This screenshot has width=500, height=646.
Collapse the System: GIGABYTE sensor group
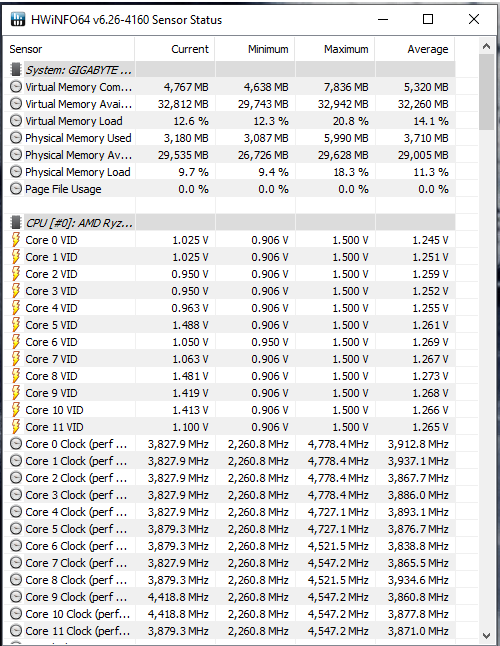(78, 70)
